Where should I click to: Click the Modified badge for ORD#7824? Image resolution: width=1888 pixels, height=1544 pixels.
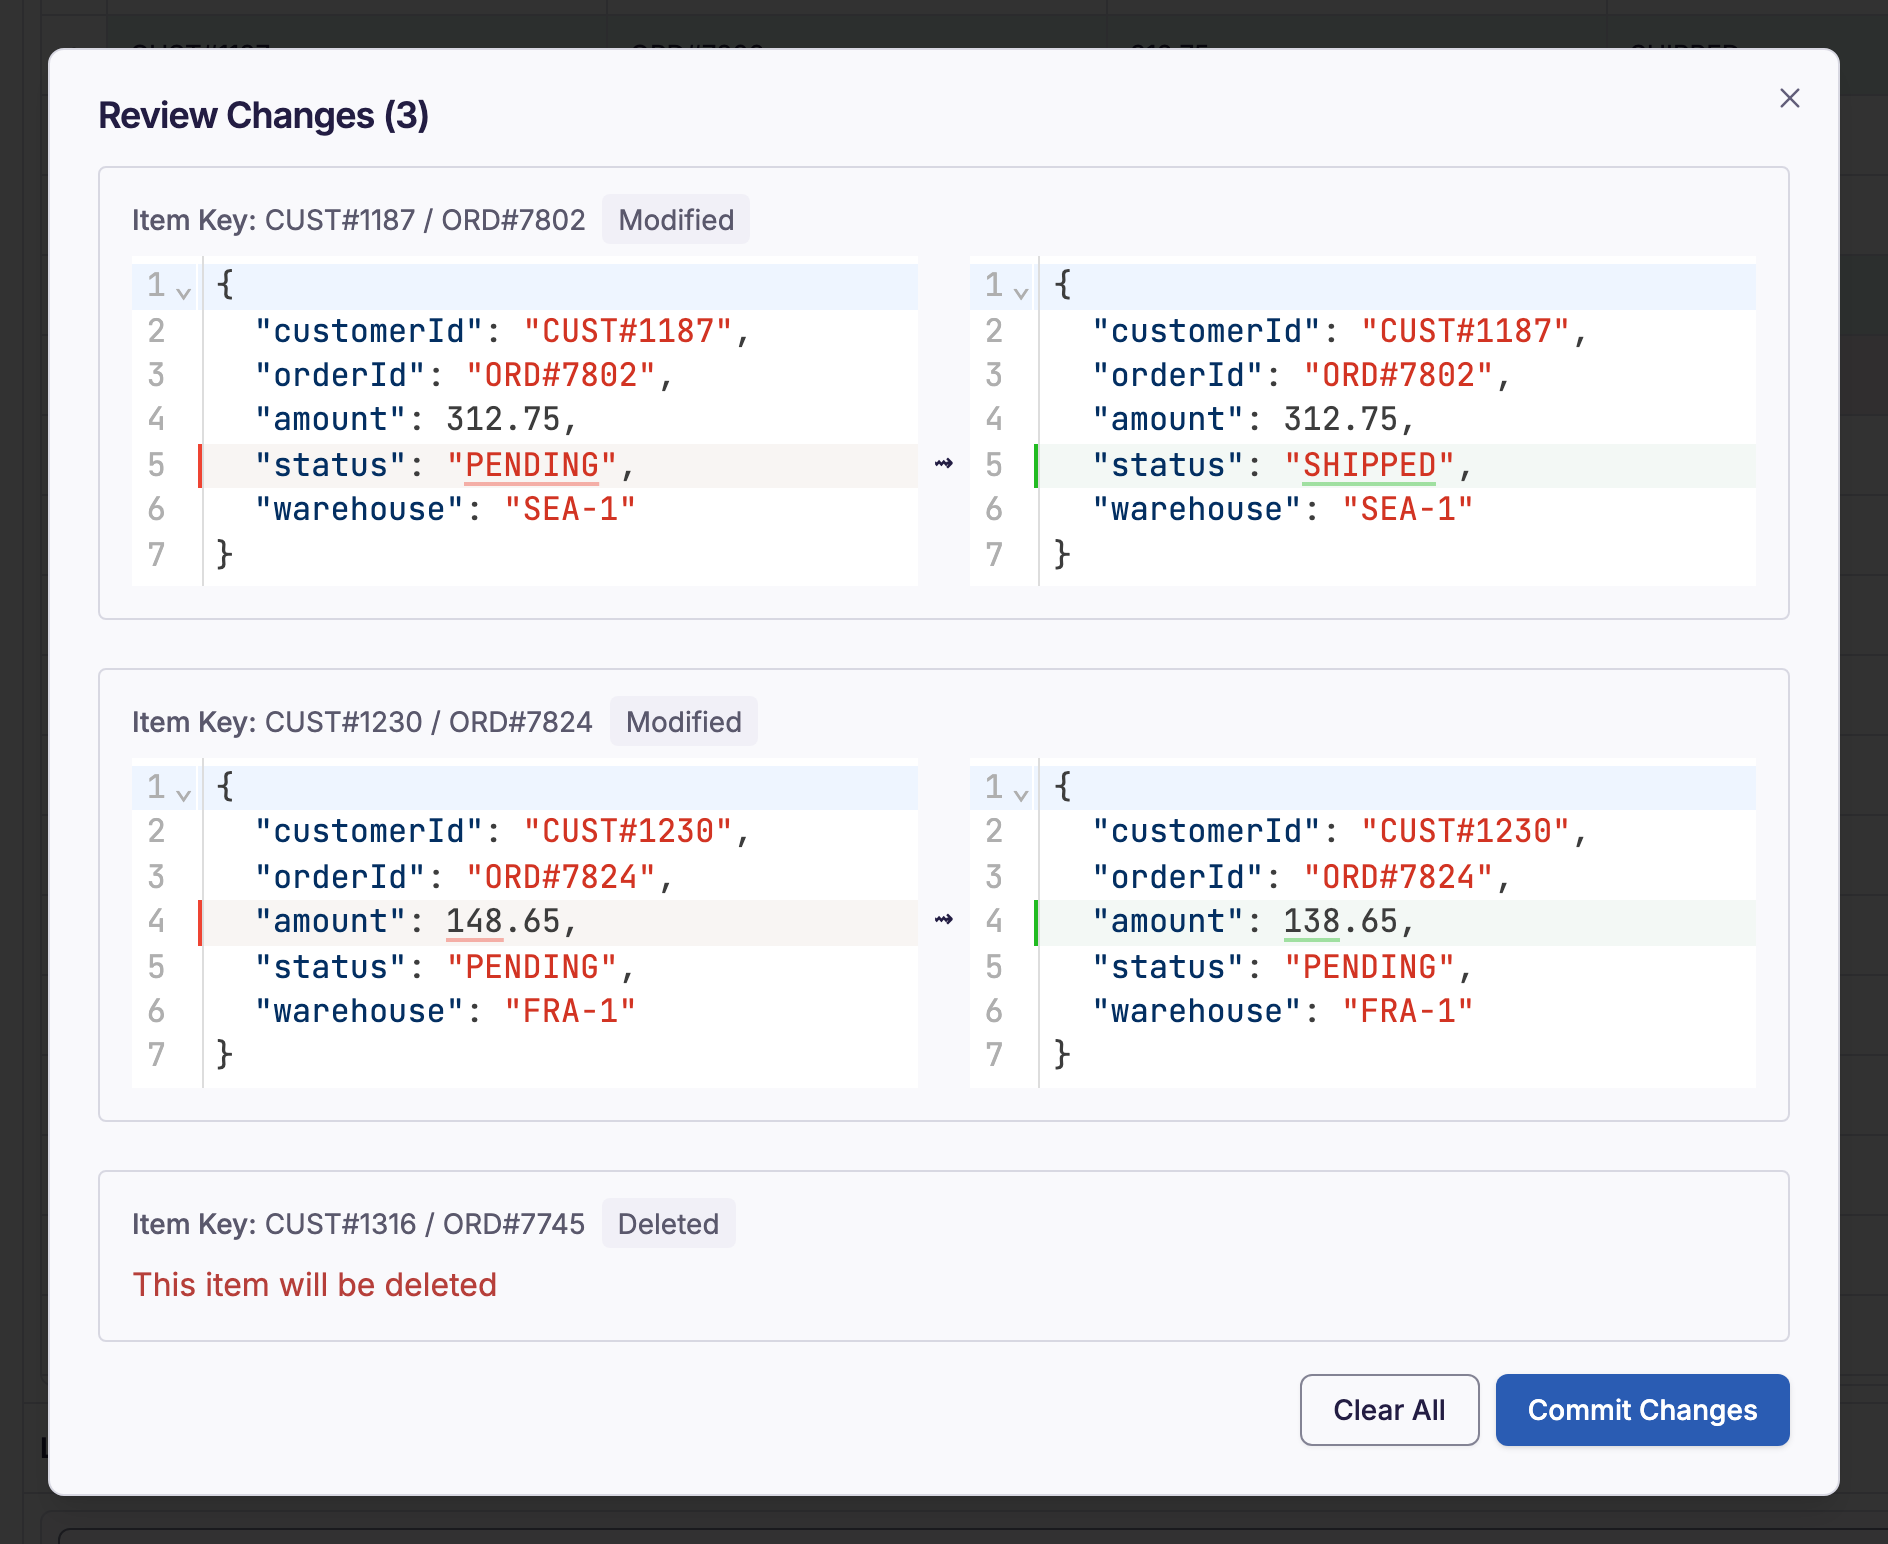coord(684,721)
